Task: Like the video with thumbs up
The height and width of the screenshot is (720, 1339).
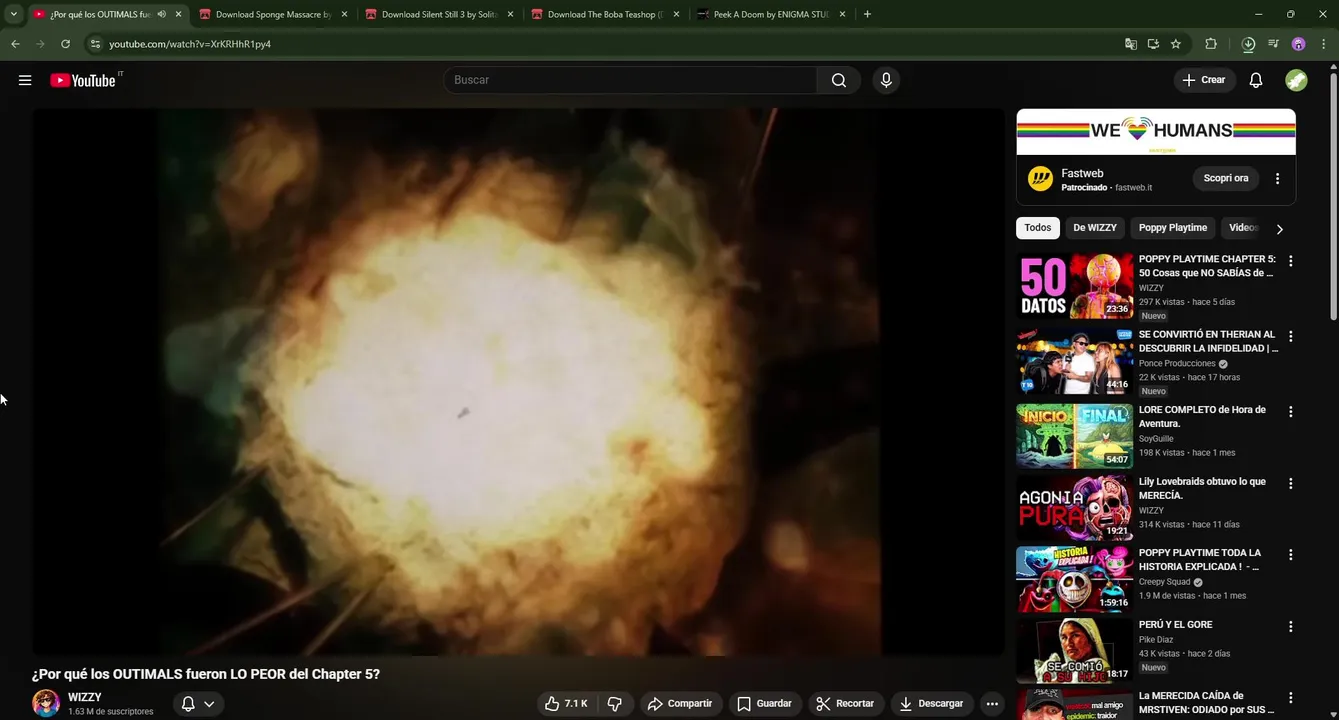Action: (x=565, y=704)
